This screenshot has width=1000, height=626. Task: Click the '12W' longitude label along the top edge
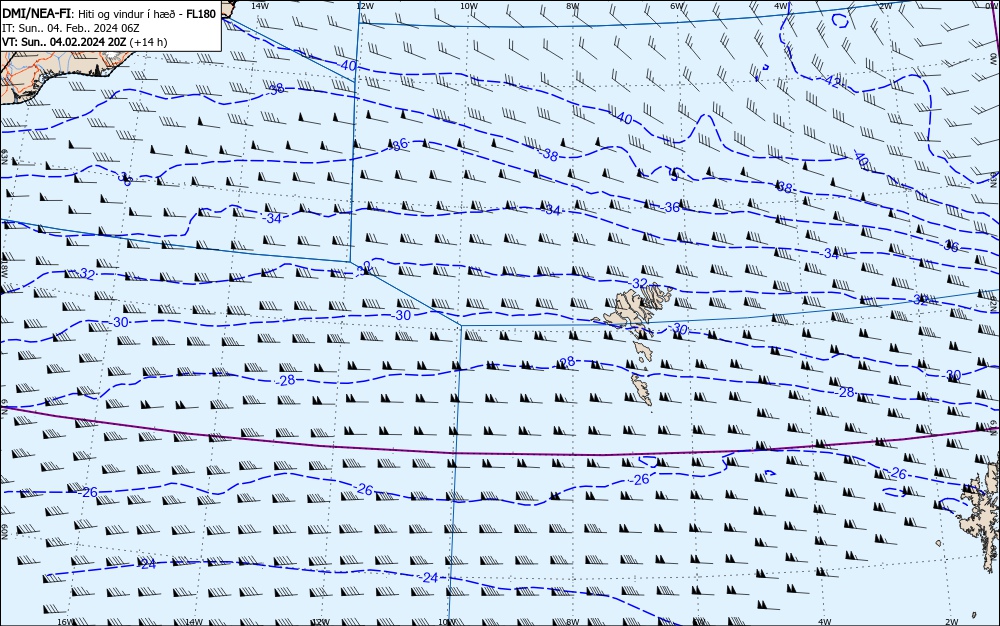pyautogui.click(x=364, y=5)
